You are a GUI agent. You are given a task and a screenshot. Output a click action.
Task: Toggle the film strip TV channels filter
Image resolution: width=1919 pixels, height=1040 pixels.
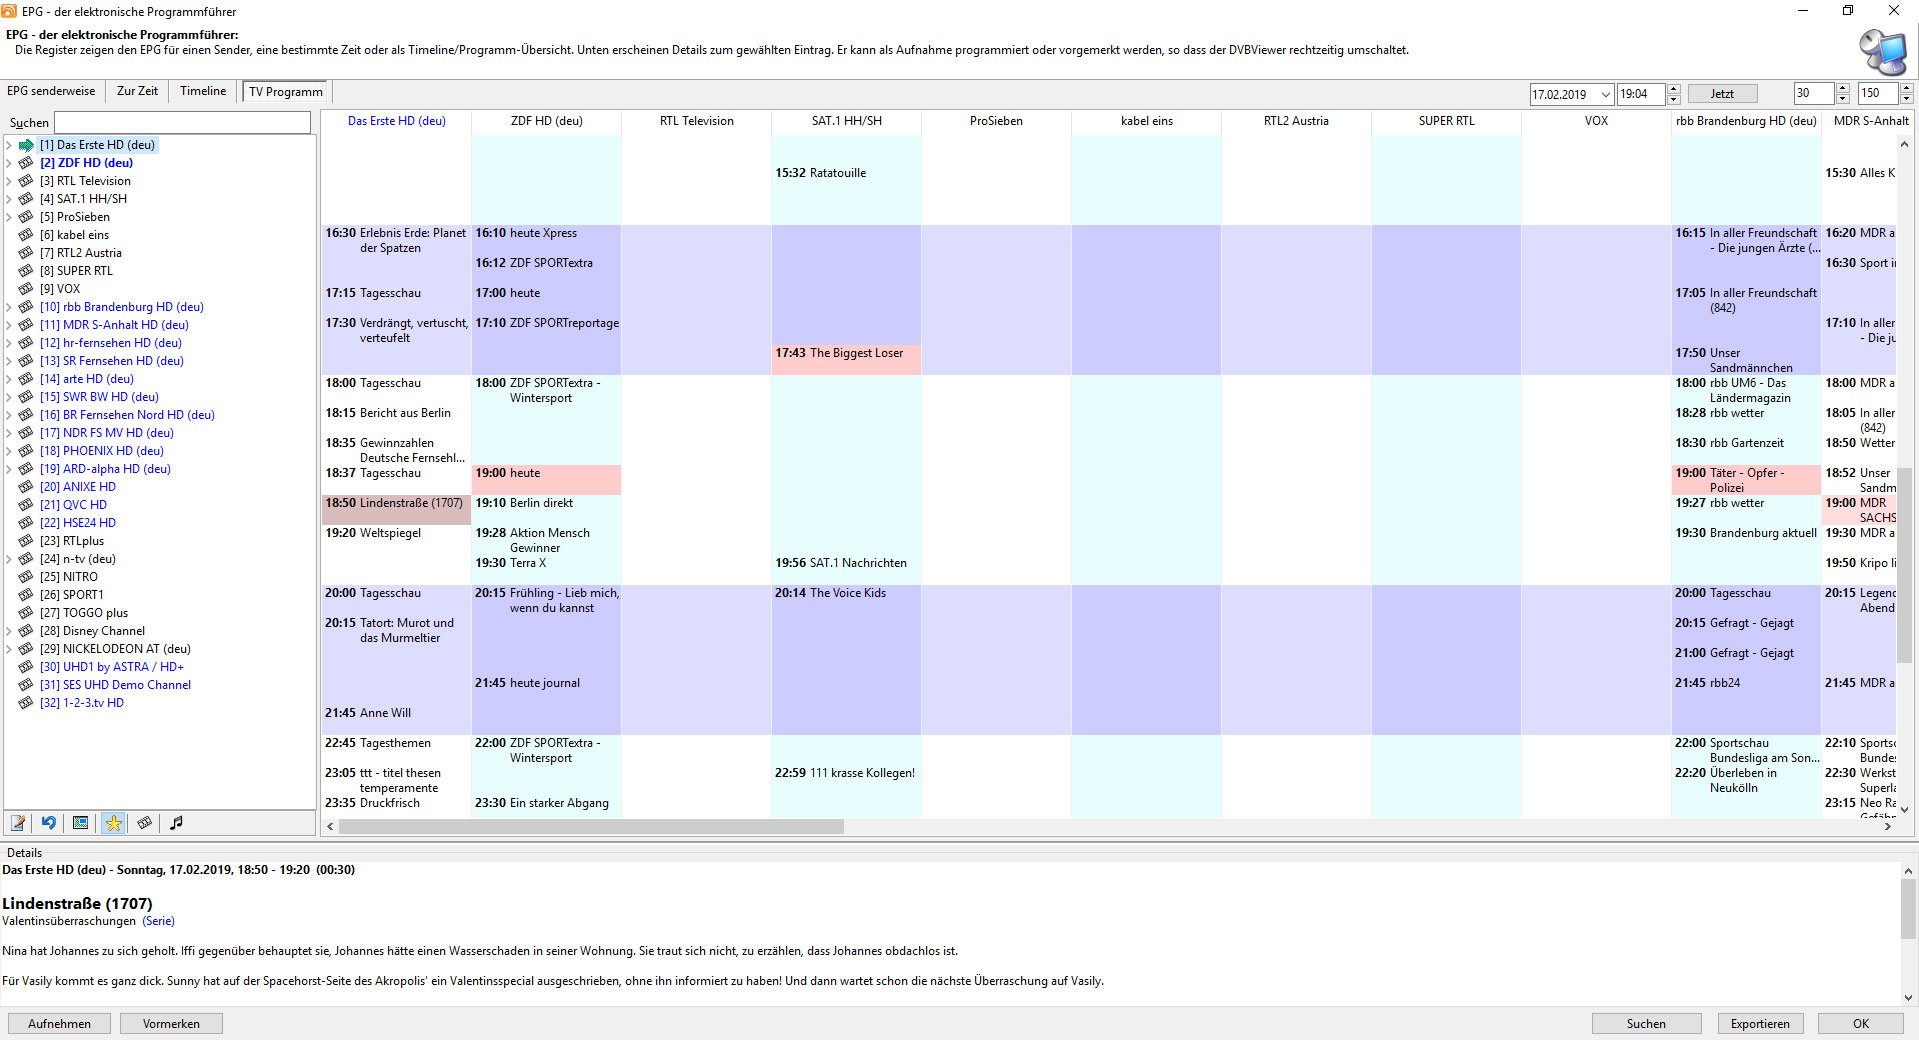pyautogui.click(x=145, y=823)
